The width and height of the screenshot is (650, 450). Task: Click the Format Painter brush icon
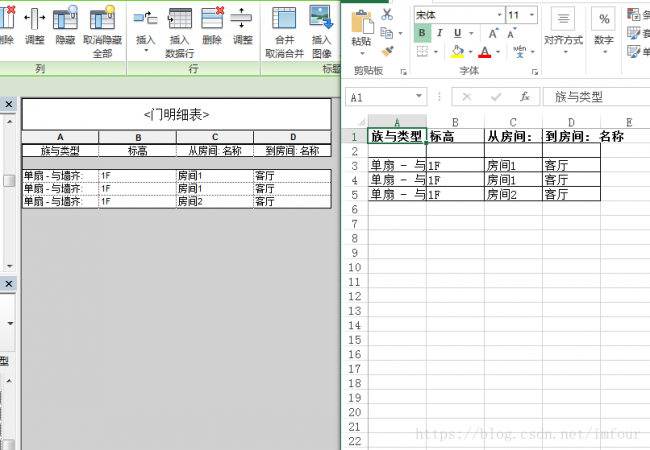387,50
